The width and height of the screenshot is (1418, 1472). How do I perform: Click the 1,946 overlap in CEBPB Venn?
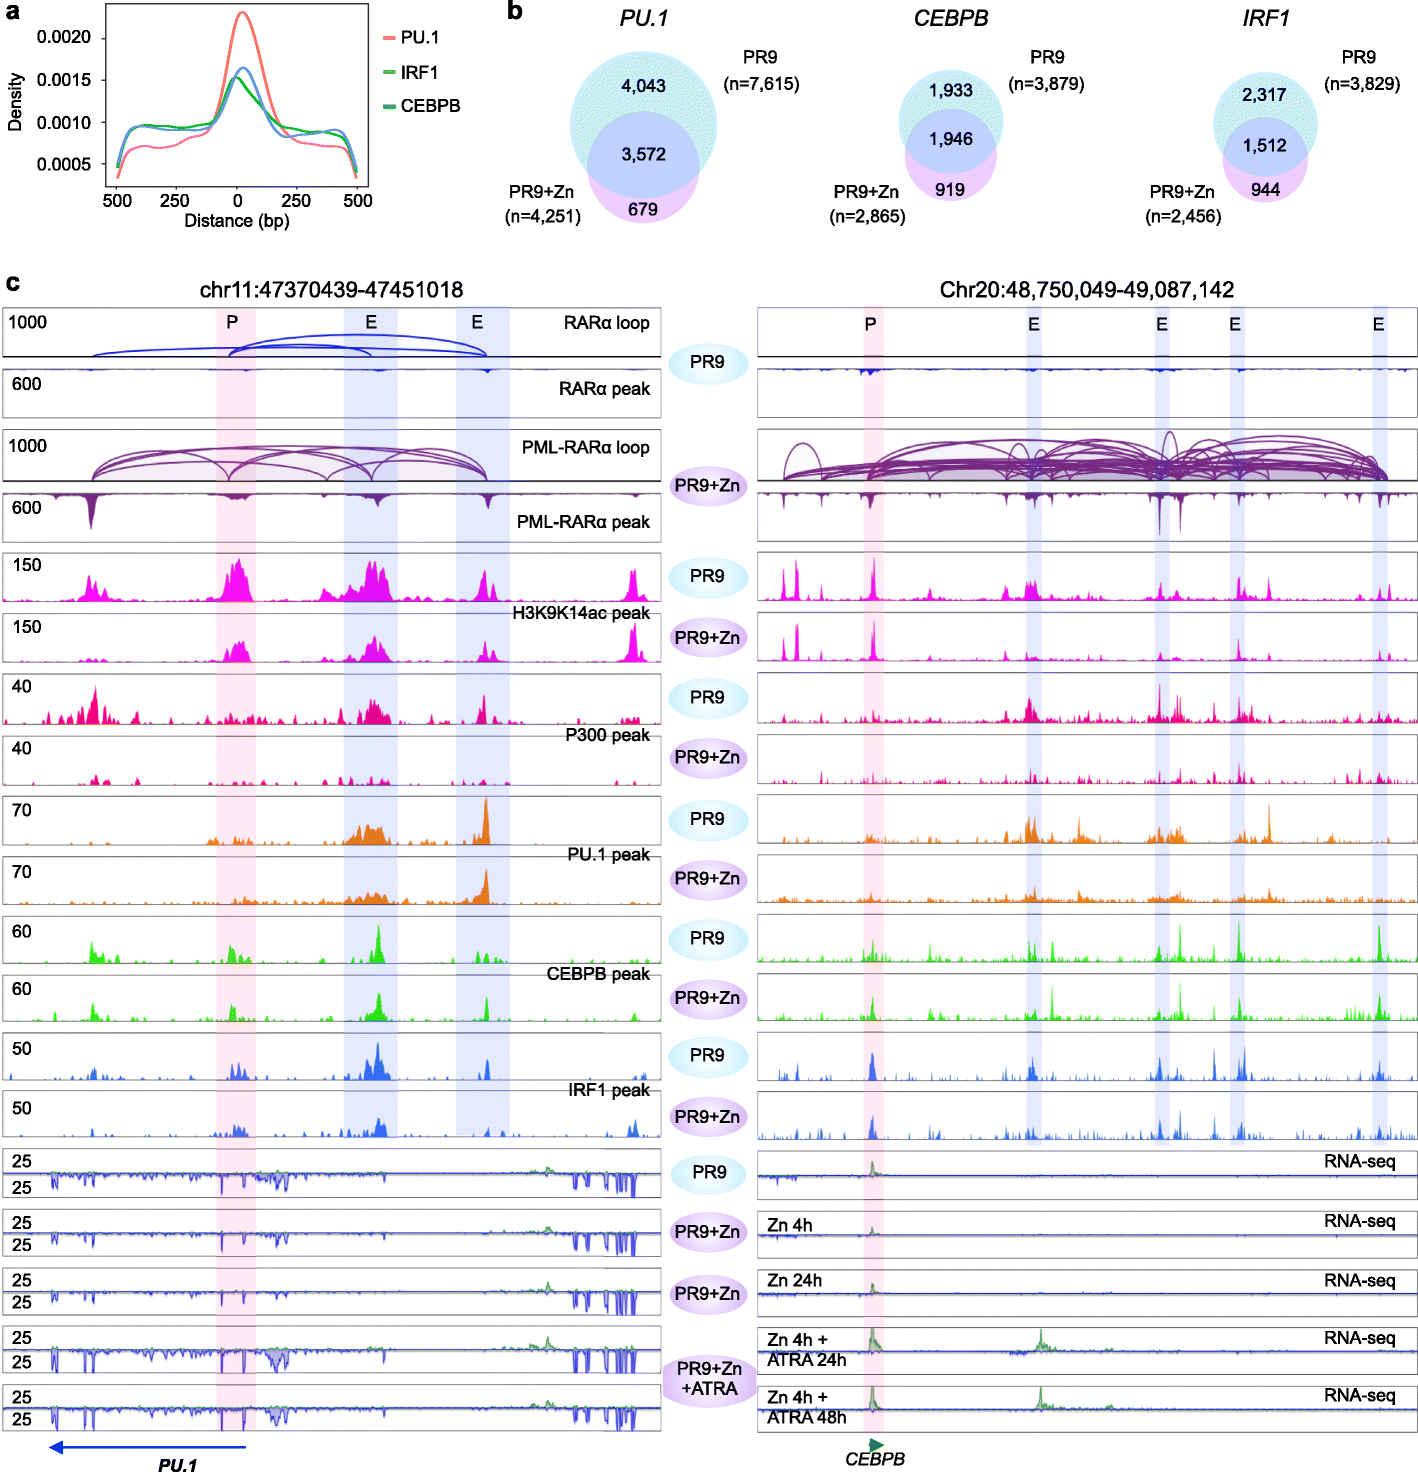950,139
